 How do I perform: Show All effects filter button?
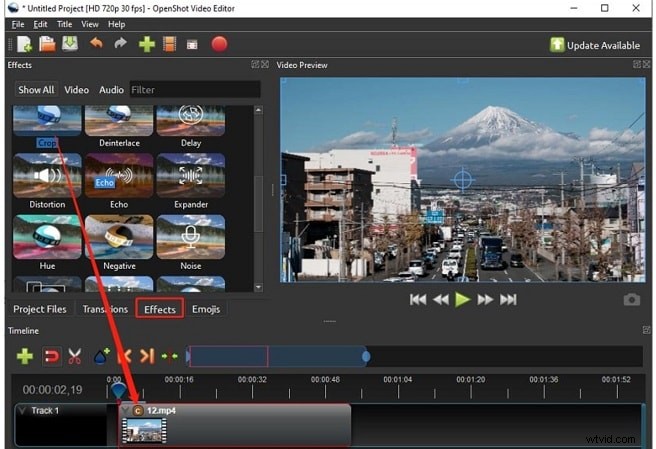pyautogui.click(x=36, y=90)
